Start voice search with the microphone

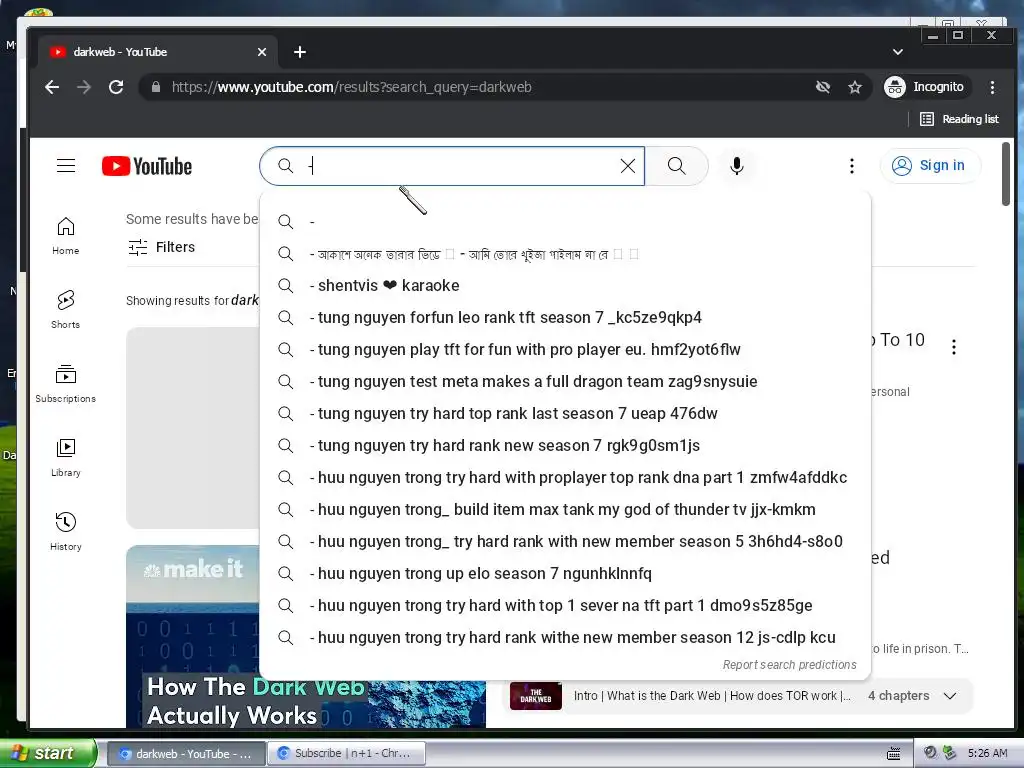[737, 166]
